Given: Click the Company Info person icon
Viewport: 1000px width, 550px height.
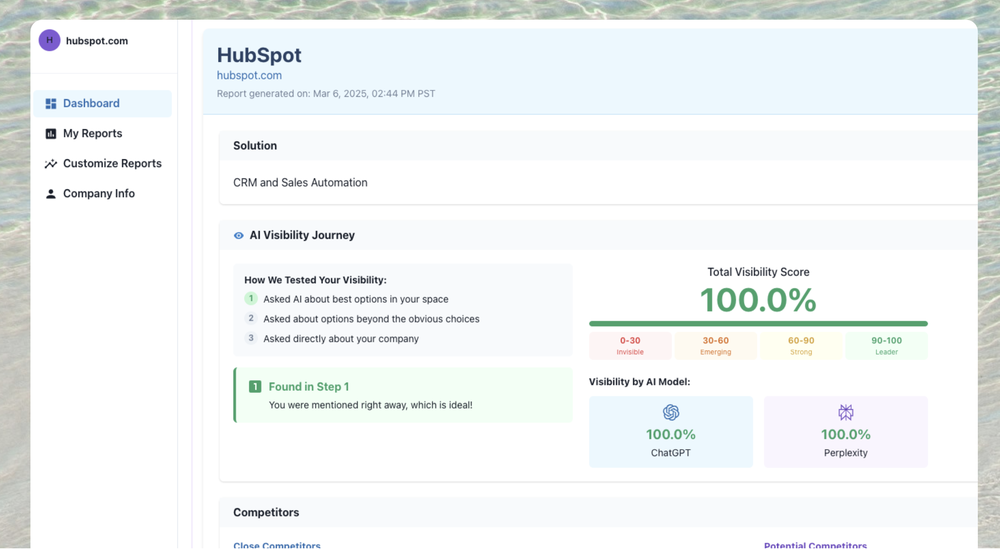Looking at the screenshot, I should [51, 194].
